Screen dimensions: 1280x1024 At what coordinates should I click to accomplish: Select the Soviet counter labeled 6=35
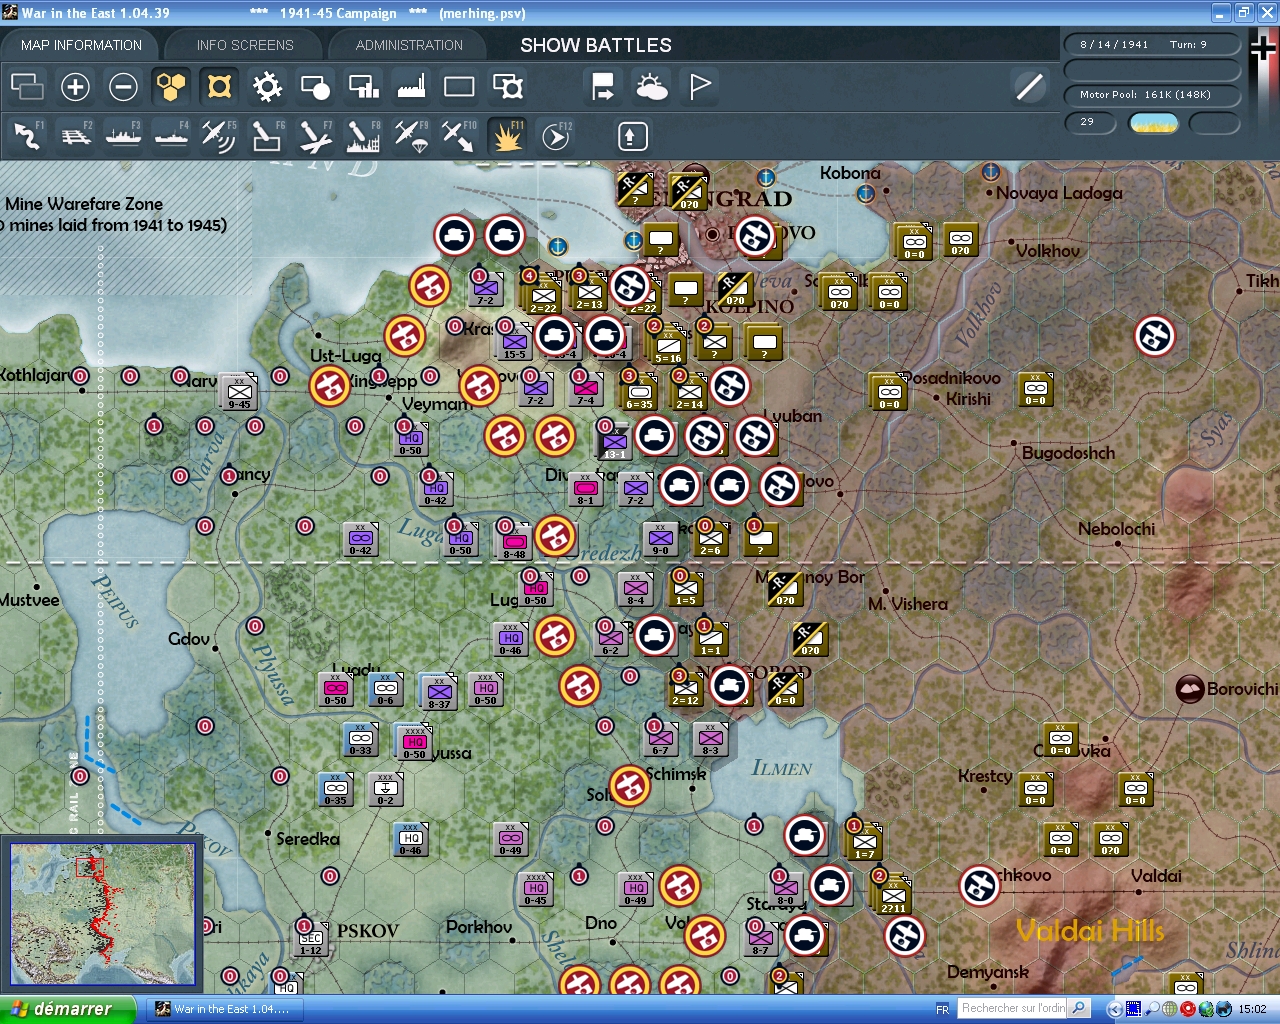pyautogui.click(x=639, y=391)
